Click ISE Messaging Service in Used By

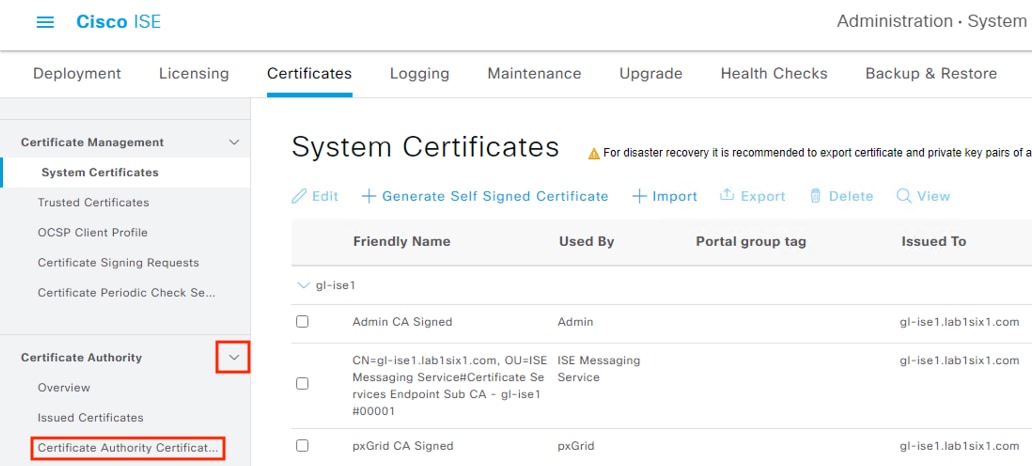599,369
